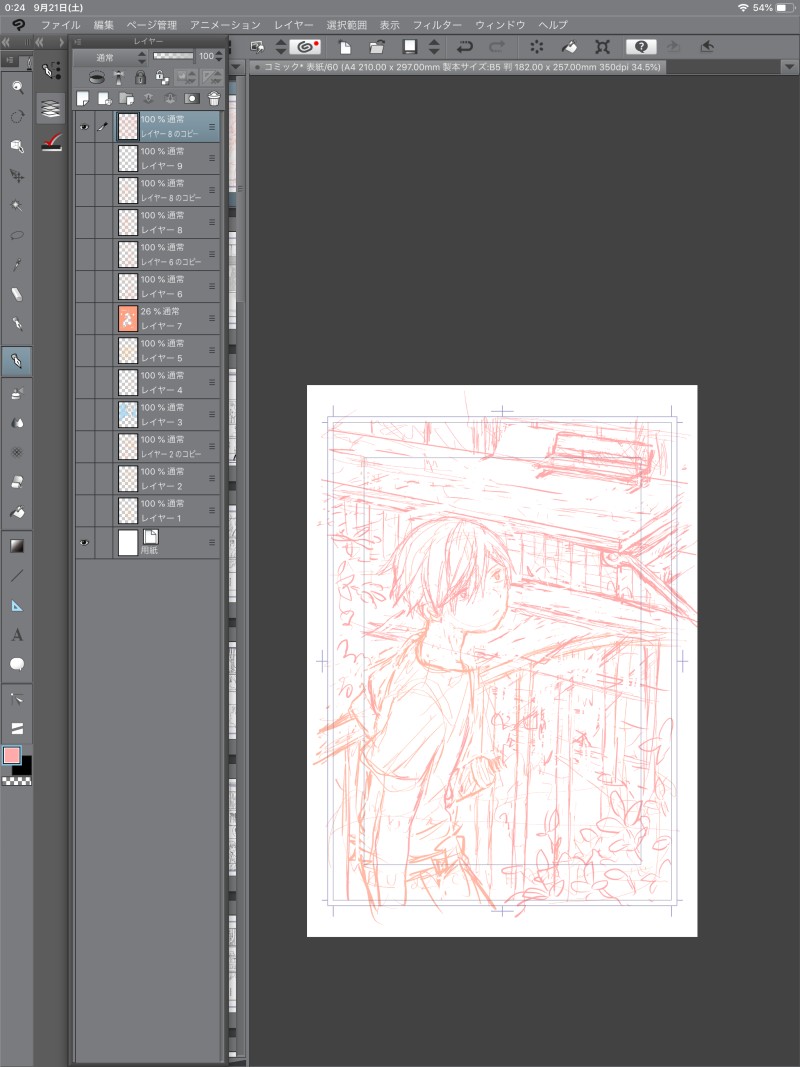Select the Decoration tool
800x1067 pixels.
[x=17, y=453]
